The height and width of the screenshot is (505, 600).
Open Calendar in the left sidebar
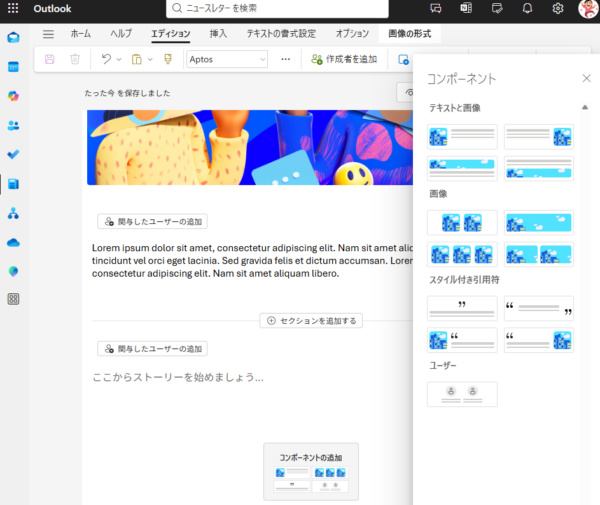(14, 67)
